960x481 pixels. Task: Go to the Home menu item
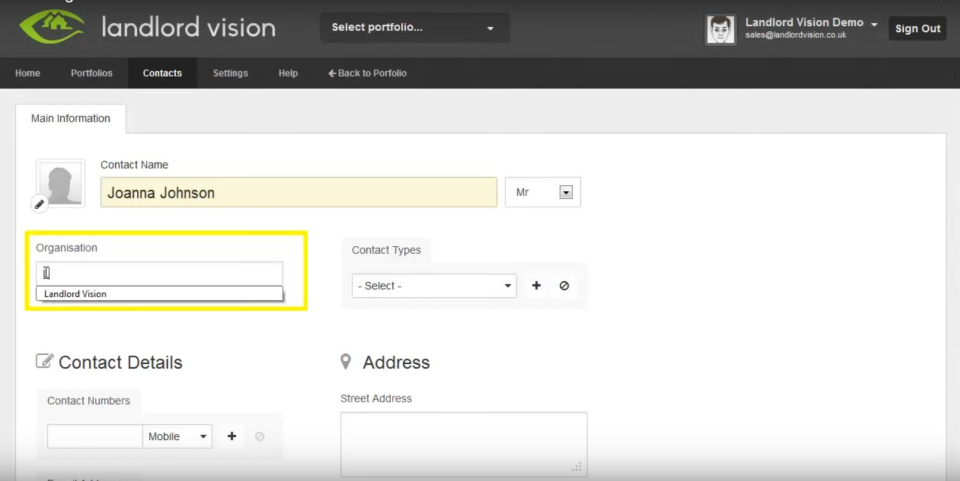click(28, 73)
